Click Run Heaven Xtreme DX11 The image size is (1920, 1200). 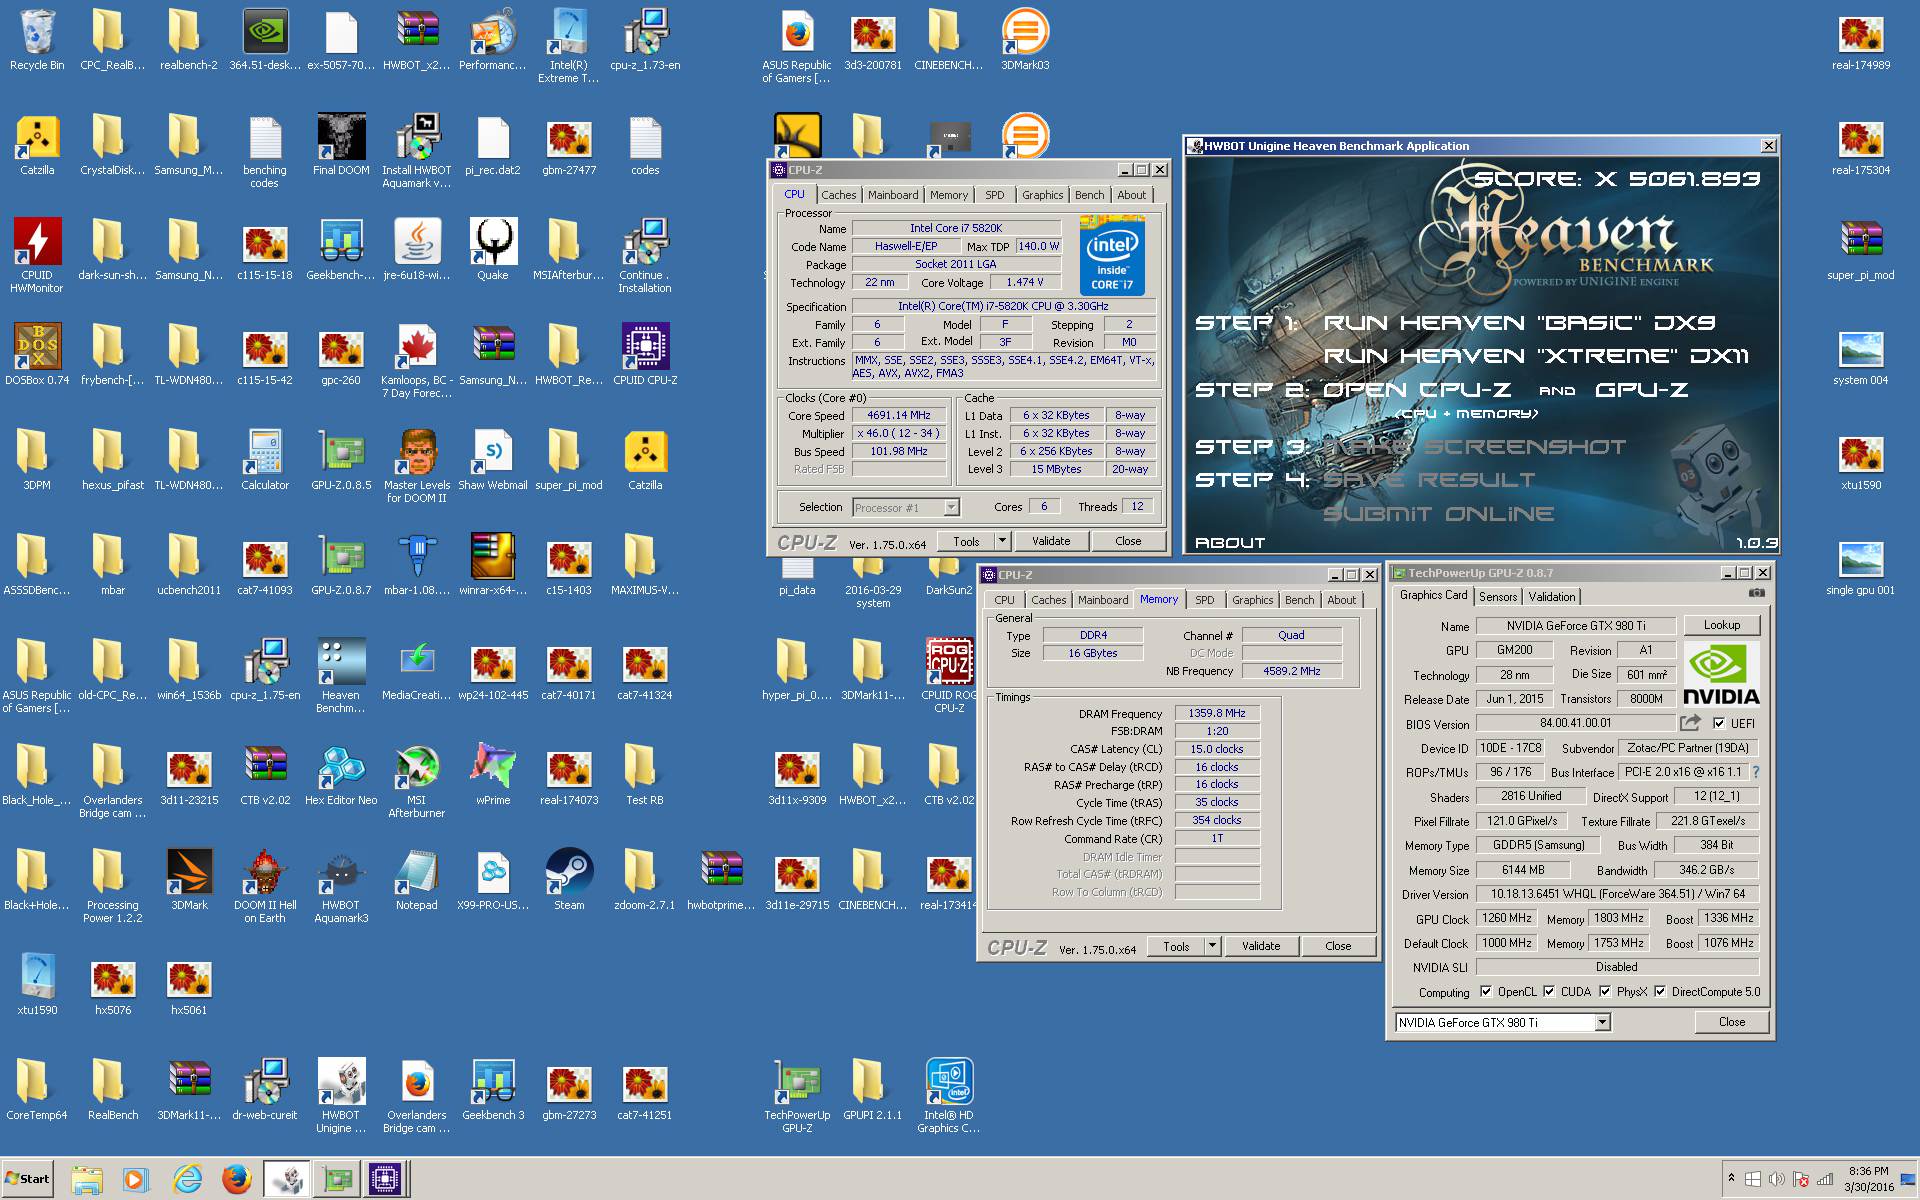[x=1536, y=356]
